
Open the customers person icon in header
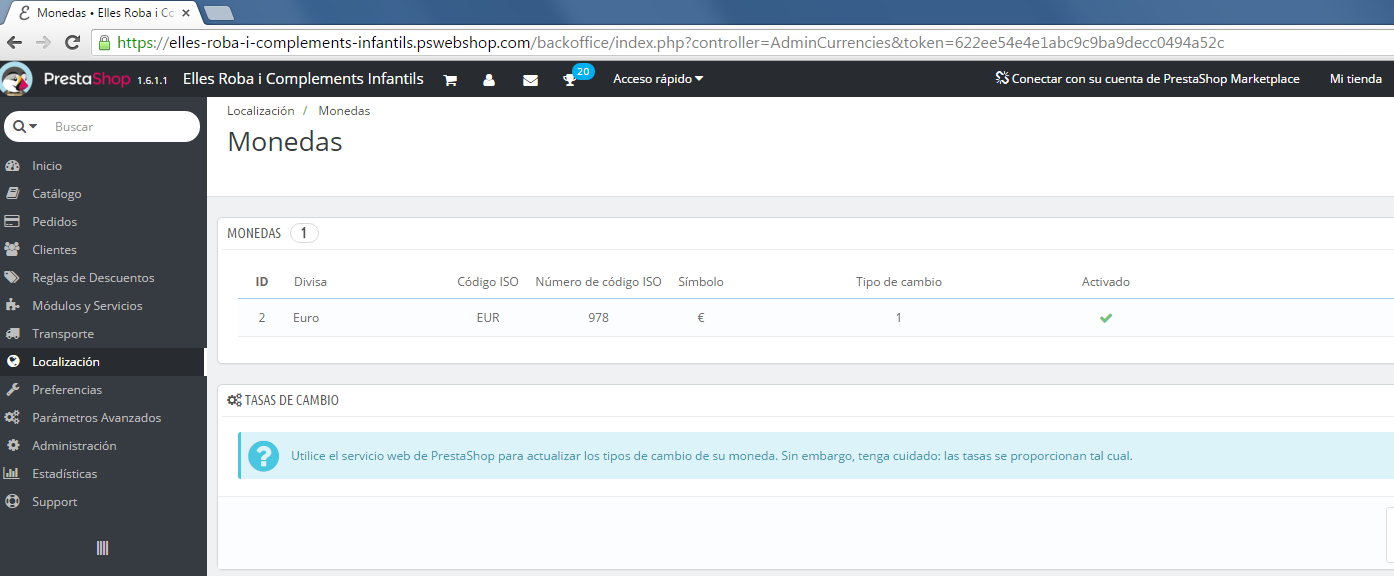click(x=489, y=80)
